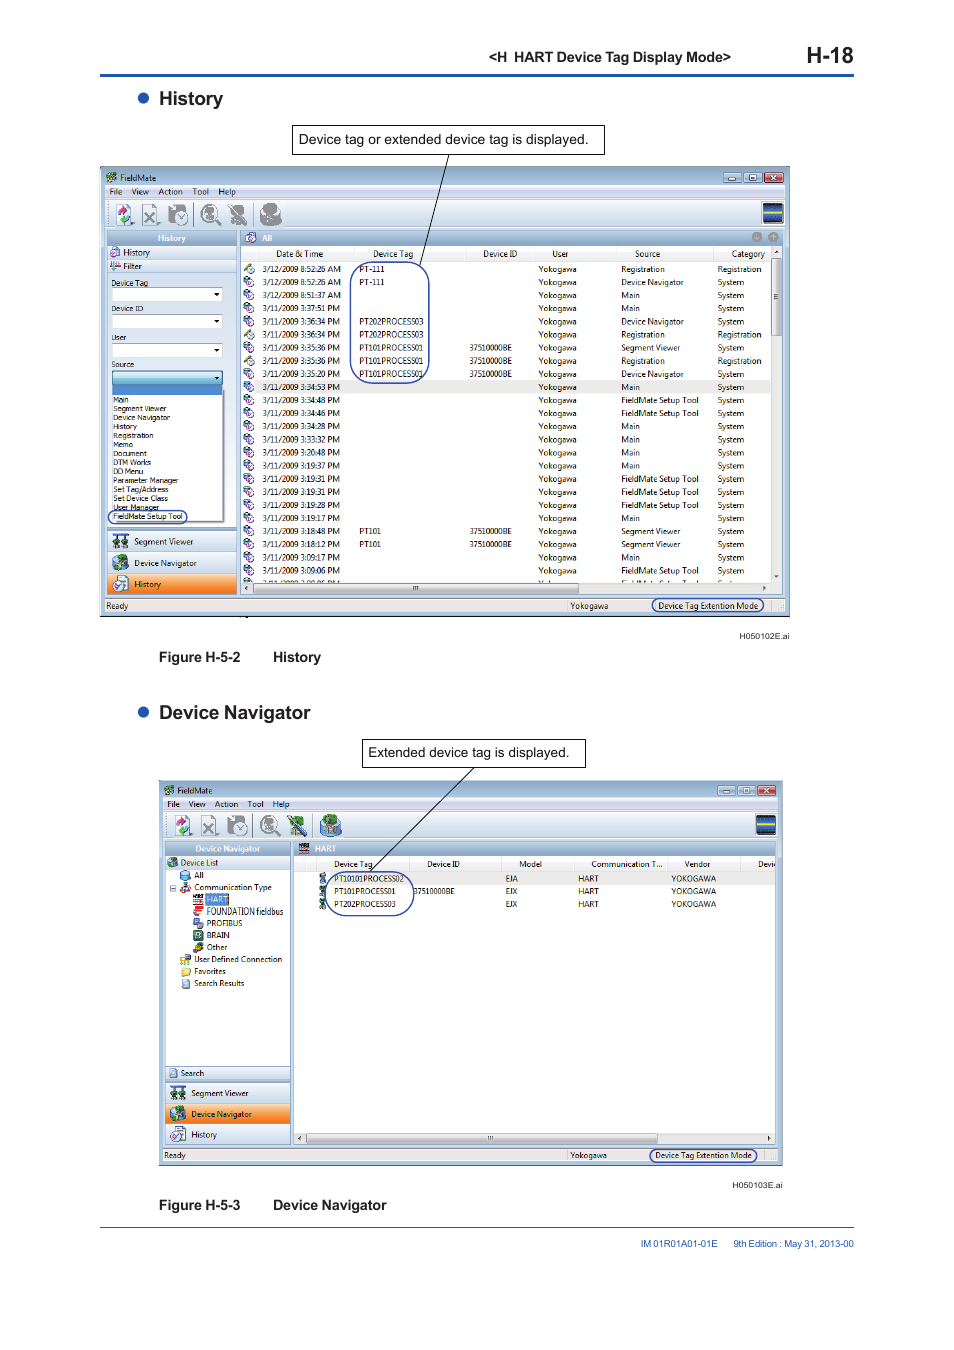Click the device icon beside PT10101PROCESS02 row
This screenshot has width=954, height=1350.
(x=323, y=879)
